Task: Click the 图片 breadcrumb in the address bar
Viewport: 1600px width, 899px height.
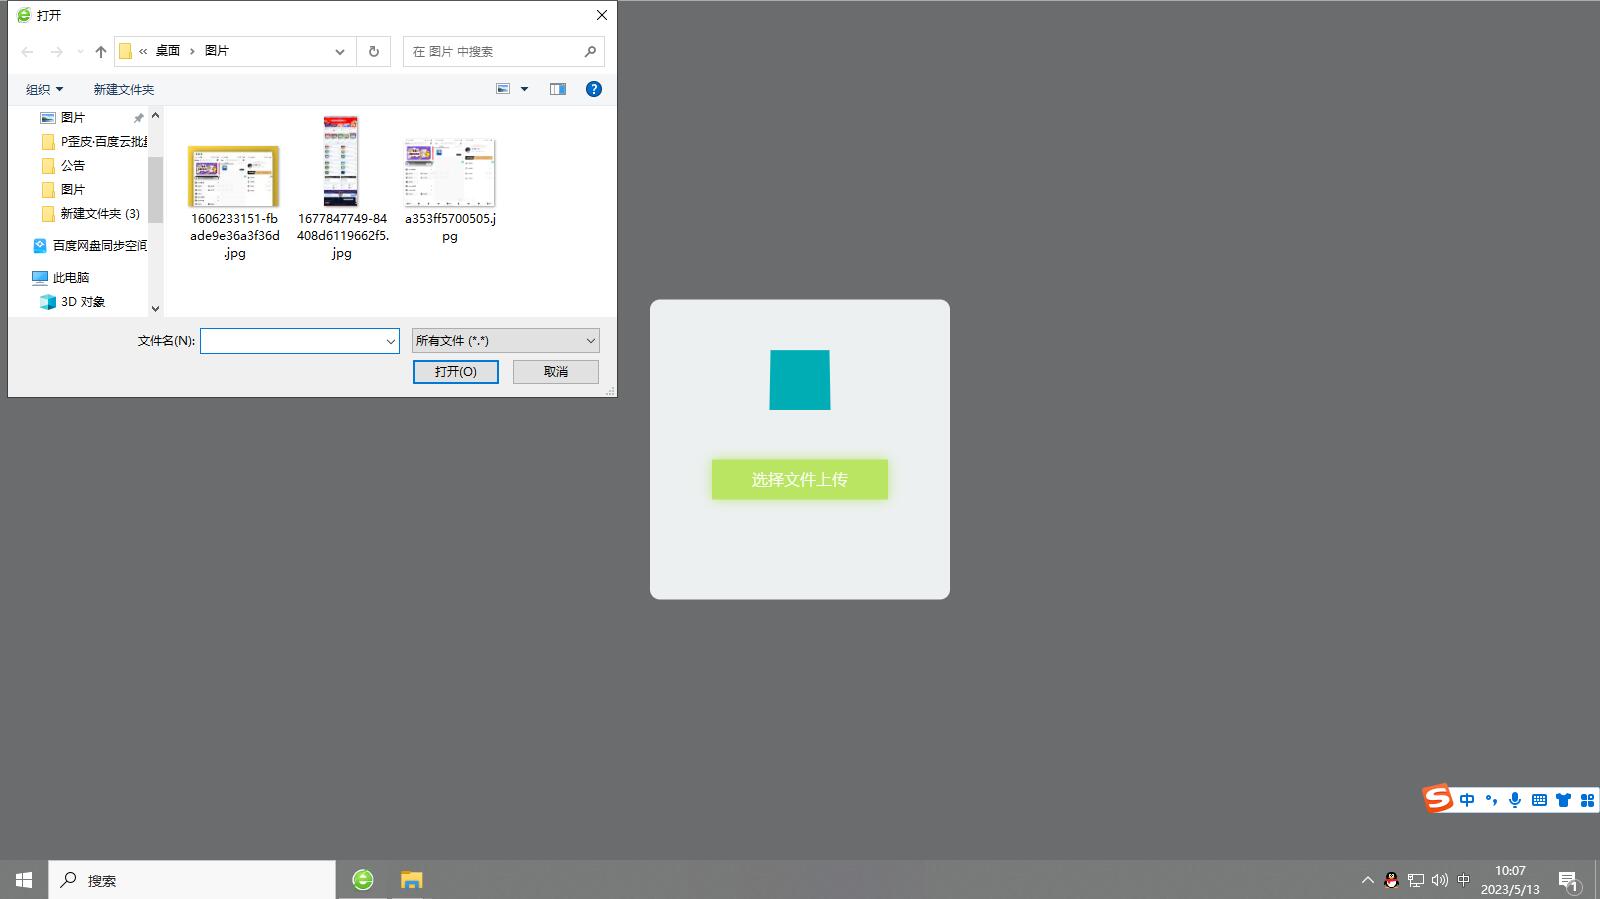Action: coord(217,51)
